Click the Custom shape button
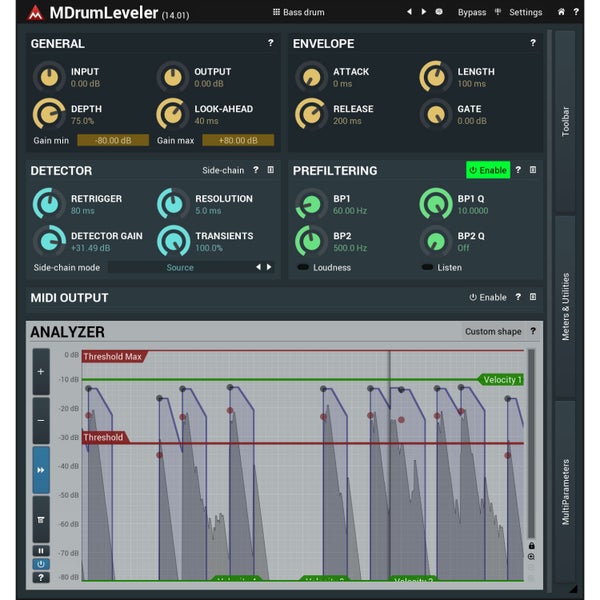 tap(493, 331)
